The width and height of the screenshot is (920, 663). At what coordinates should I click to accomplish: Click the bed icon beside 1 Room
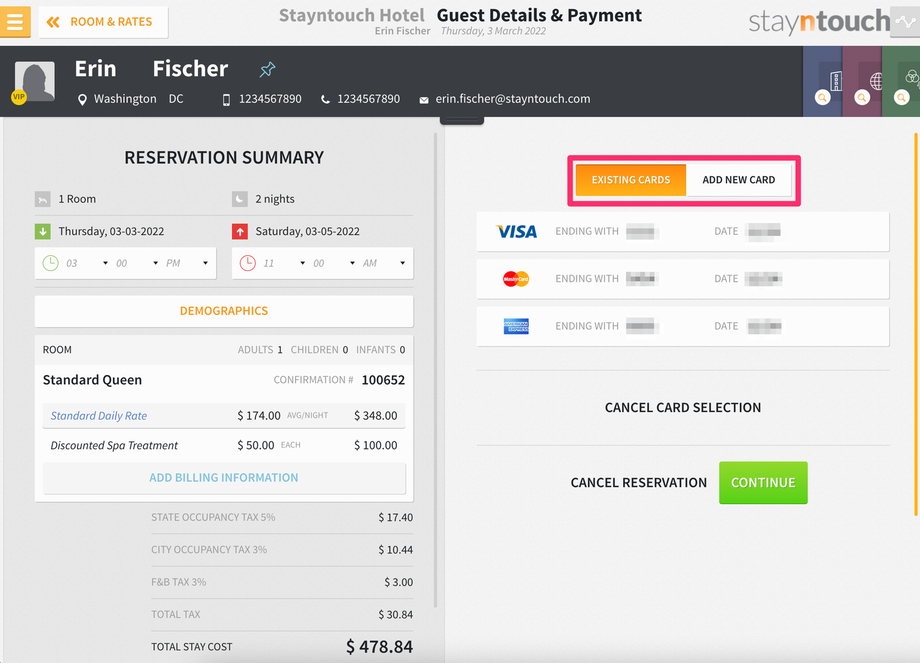pos(43,199)
